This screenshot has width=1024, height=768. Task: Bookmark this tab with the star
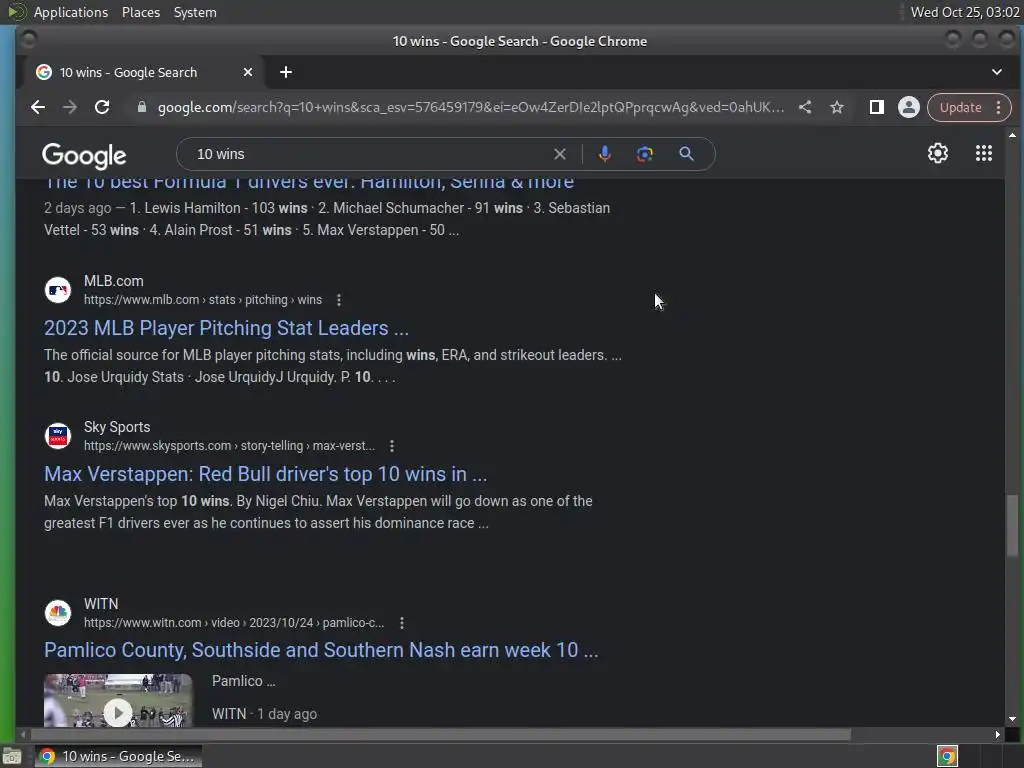pos(837,107)
